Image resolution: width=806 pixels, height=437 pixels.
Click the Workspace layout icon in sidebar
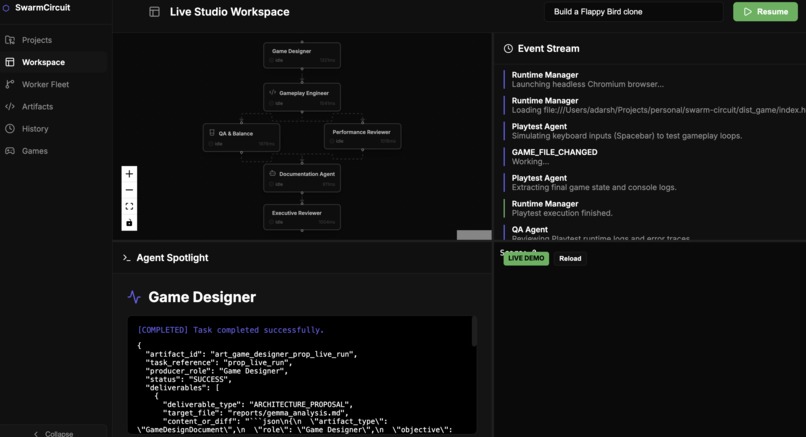(10, 62)
